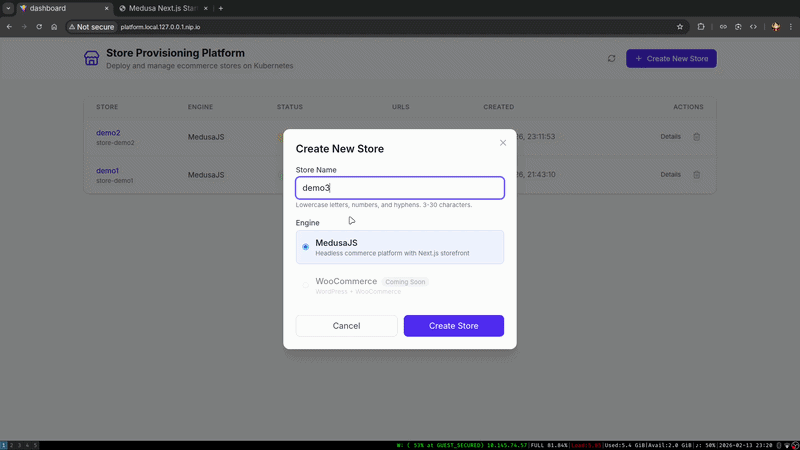Click the Not secure site info badge

[91, 27]
